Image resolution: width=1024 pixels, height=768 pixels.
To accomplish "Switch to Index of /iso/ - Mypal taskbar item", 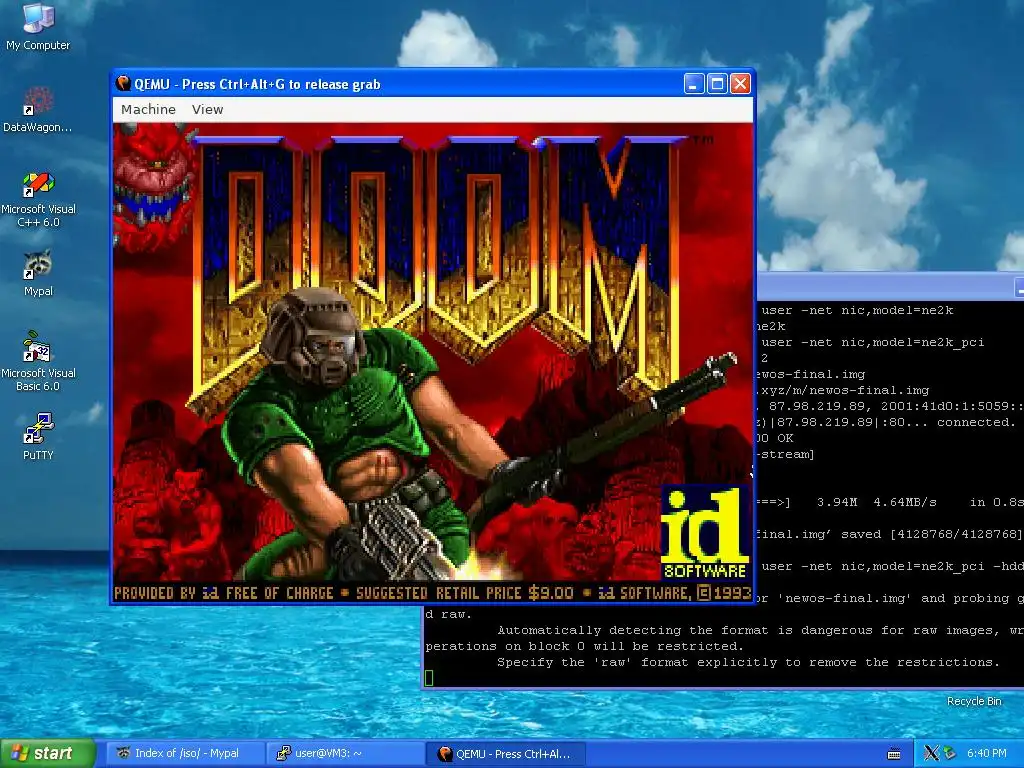I will point(185,754).
